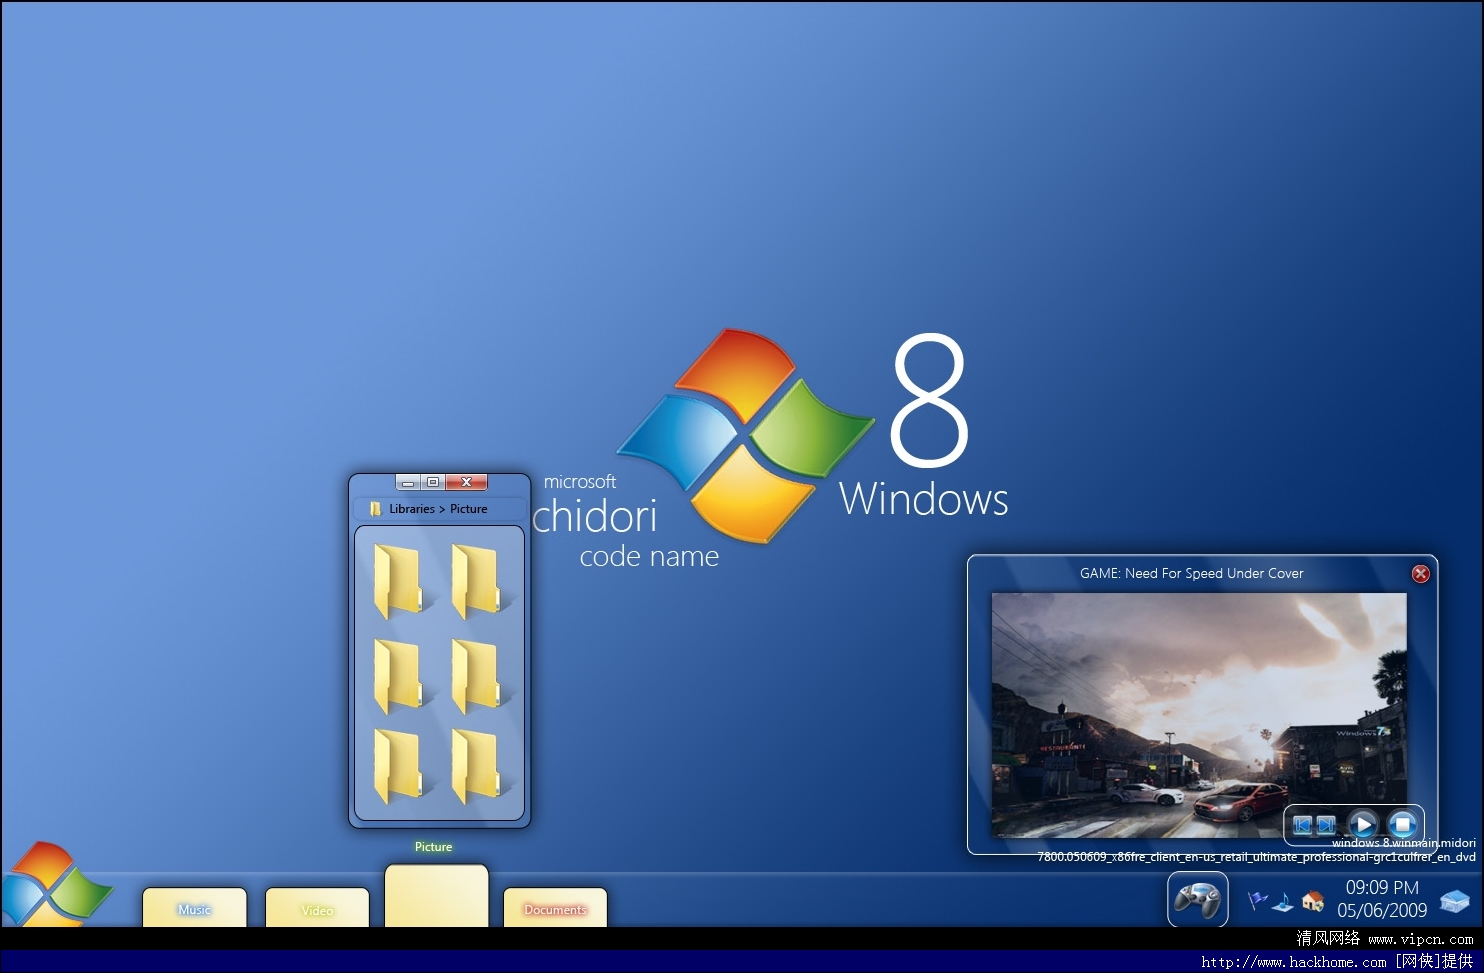Screen dimensions: 1484x973
Task: Play the Need For Speed preview
Action: pos(1362,824)
